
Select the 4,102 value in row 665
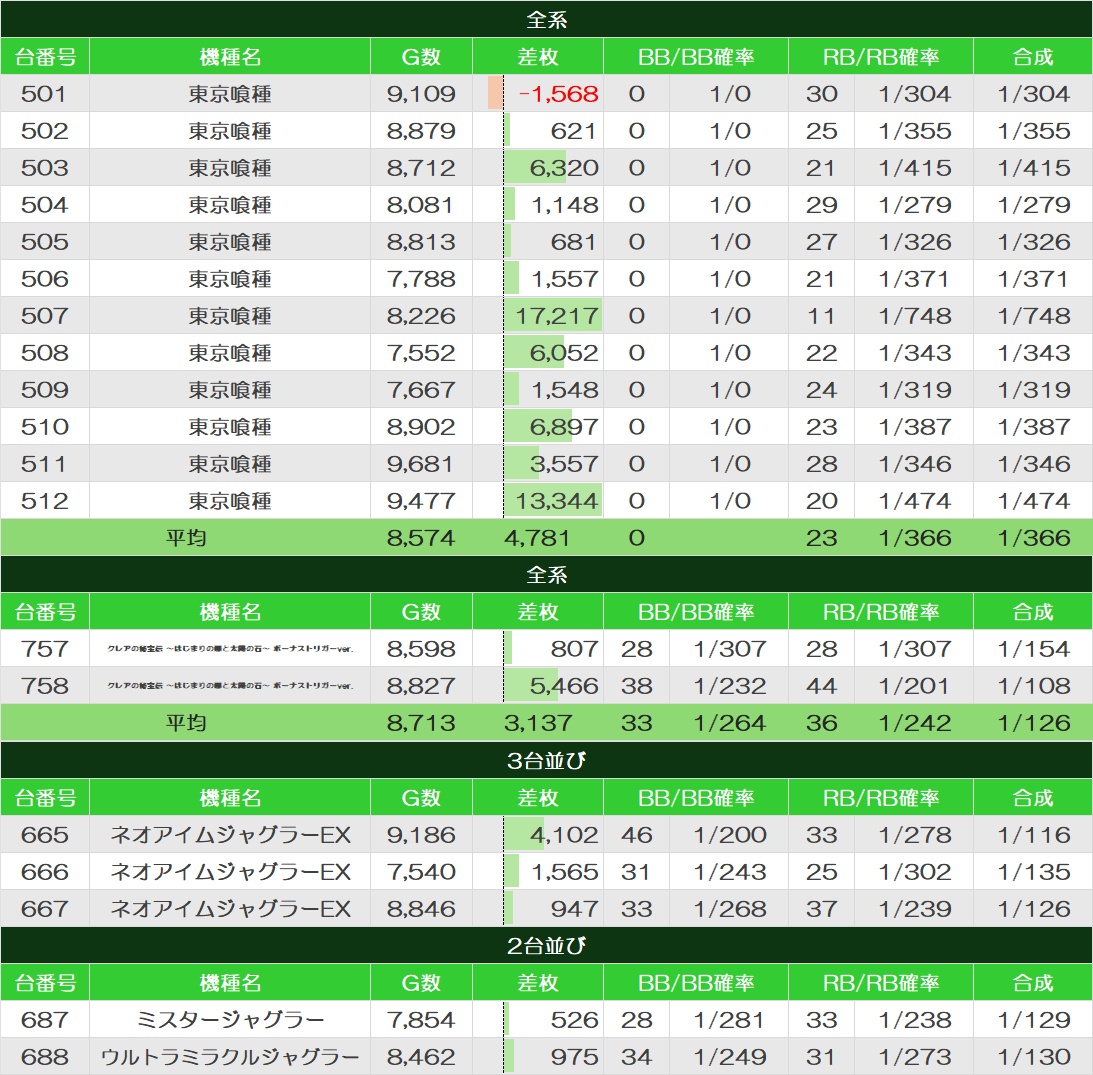tap(563, 834)
